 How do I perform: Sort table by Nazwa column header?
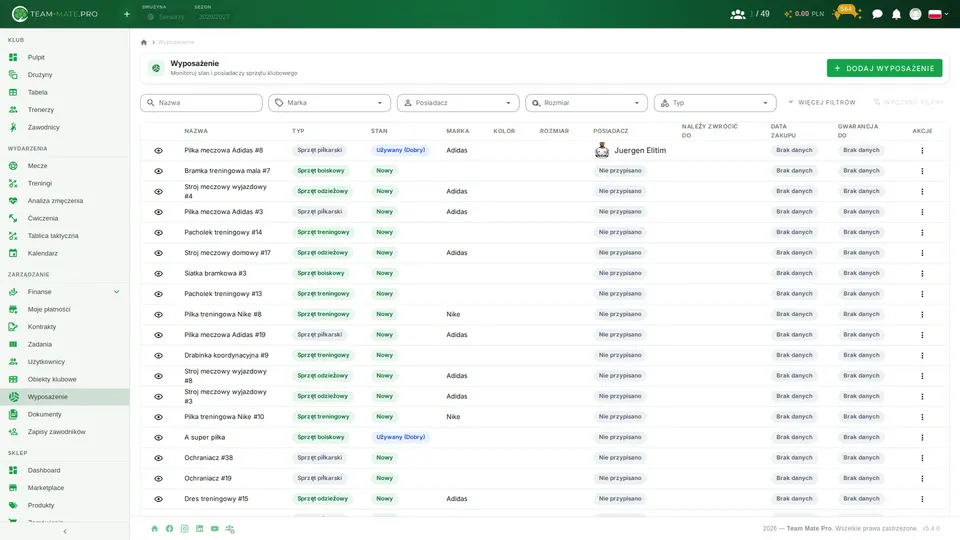point(196,131)
